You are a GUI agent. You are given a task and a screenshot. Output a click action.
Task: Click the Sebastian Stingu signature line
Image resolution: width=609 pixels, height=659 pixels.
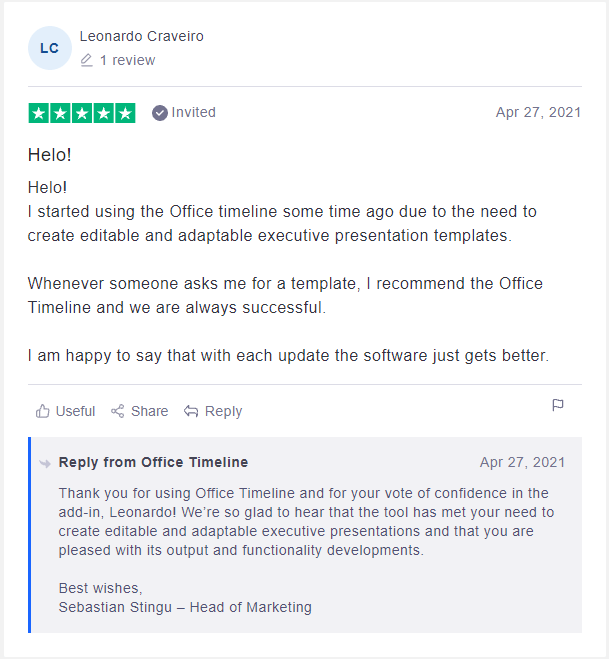pyautogui.click(x=185, y=607)
